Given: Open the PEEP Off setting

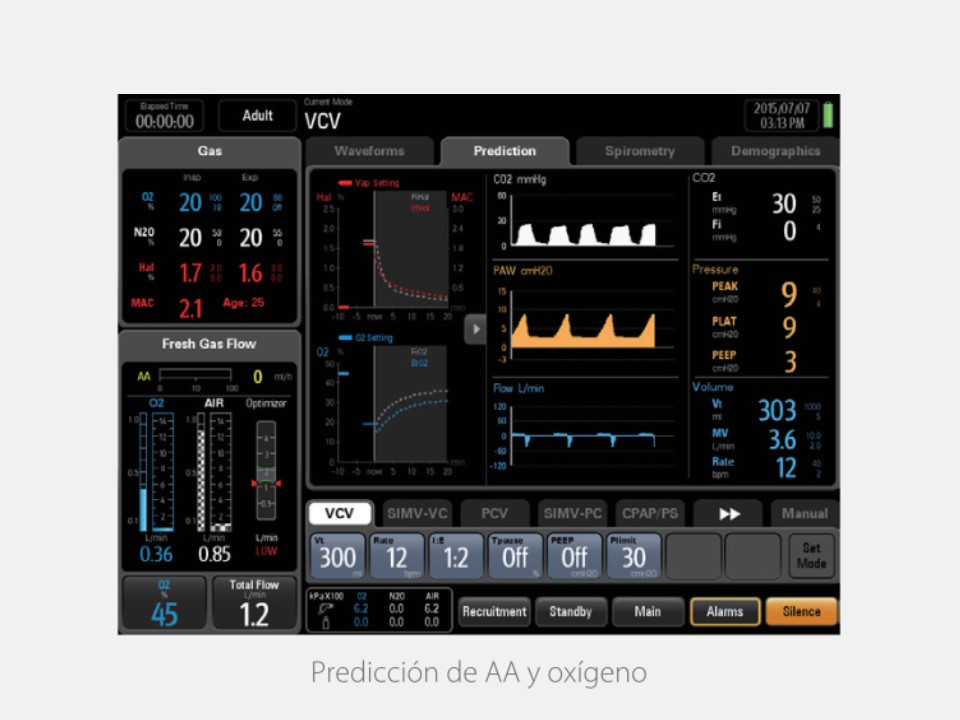Looking at the screenshot, I should 574,556.
